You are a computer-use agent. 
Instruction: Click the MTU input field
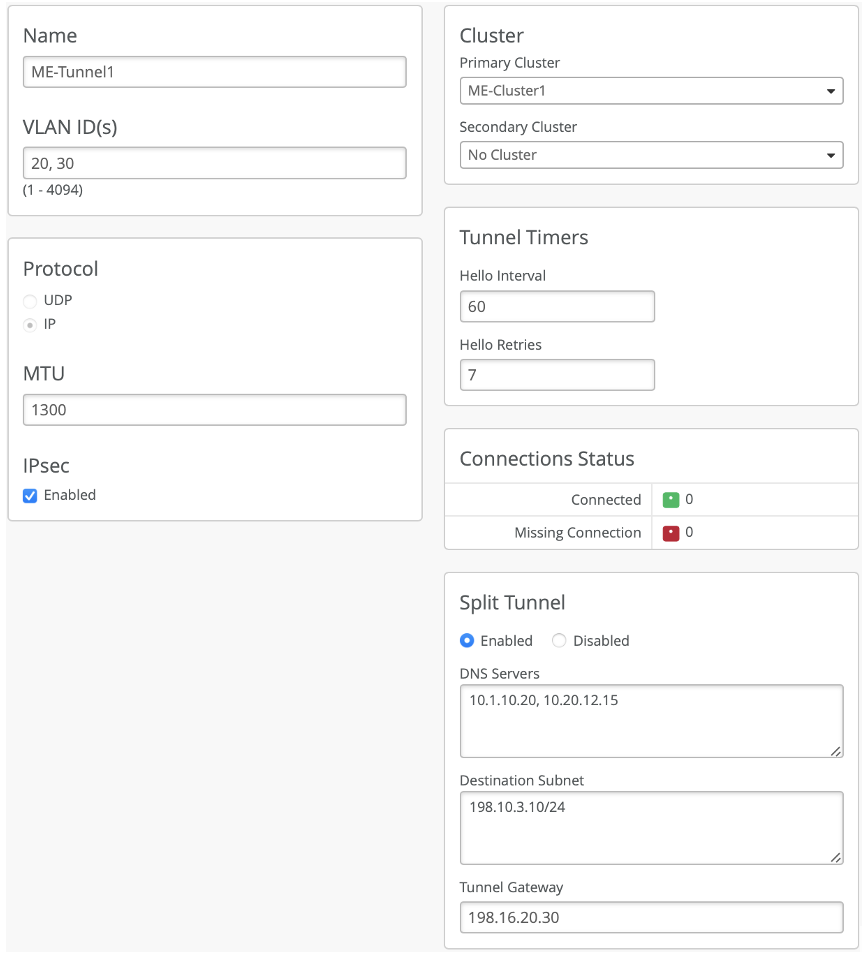pyautogui.click(x=214, y=410)
